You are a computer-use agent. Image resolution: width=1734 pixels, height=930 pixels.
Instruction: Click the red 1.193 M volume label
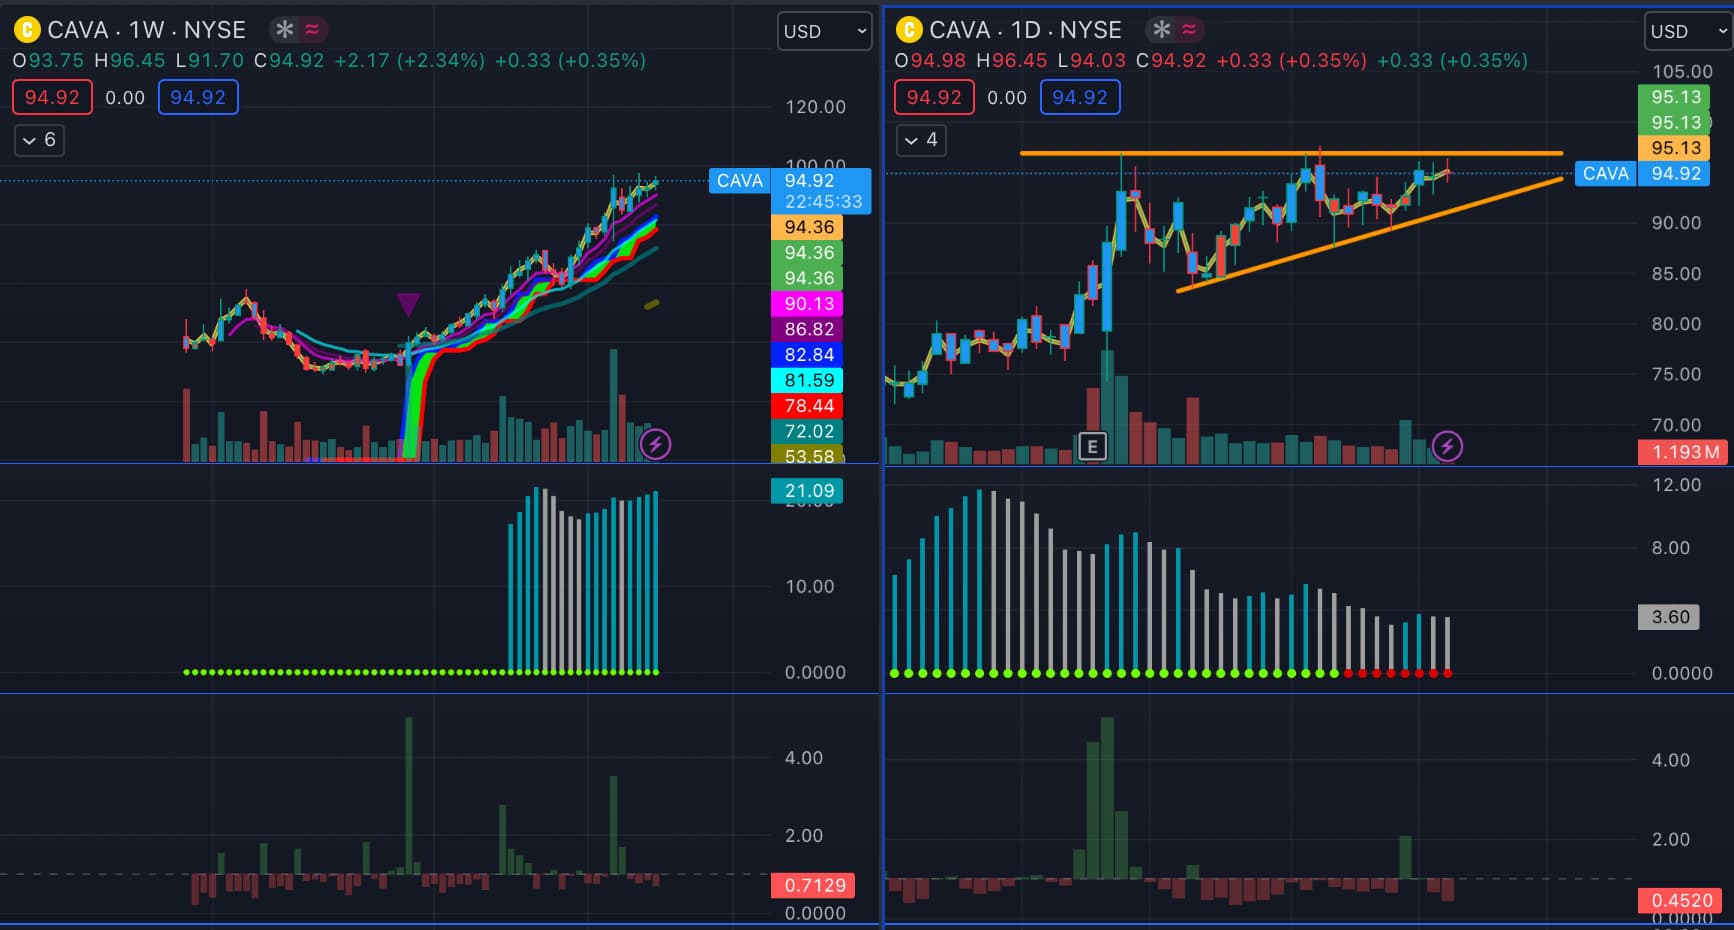coord(1684,452)
